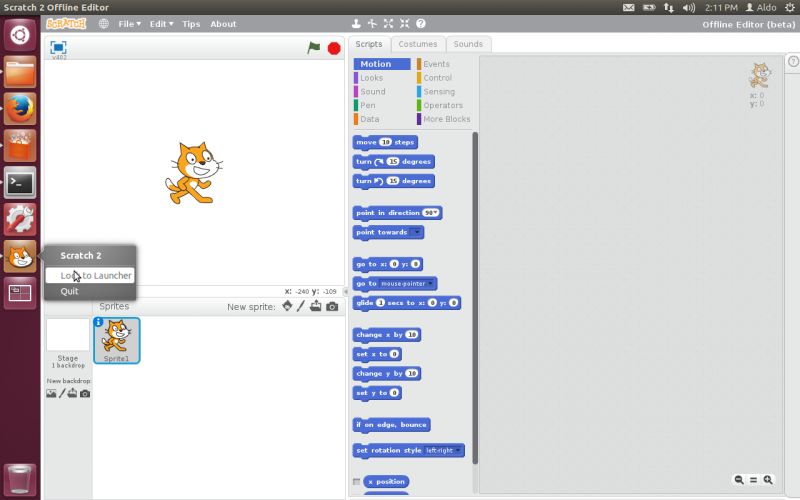Open the Terminal from launcher
This screenshot has width=800, height=500.
[20, 183]
